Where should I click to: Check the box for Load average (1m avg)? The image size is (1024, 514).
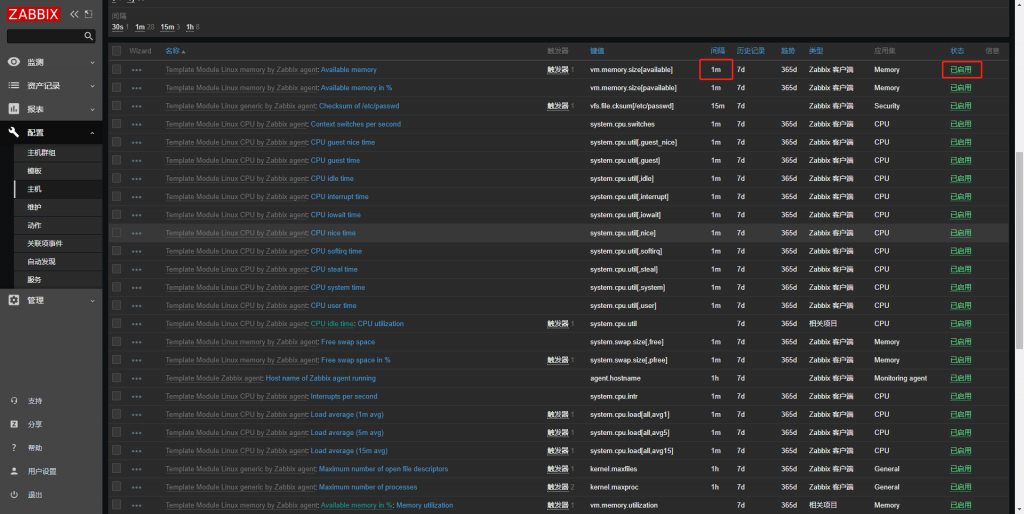(116, 414)
